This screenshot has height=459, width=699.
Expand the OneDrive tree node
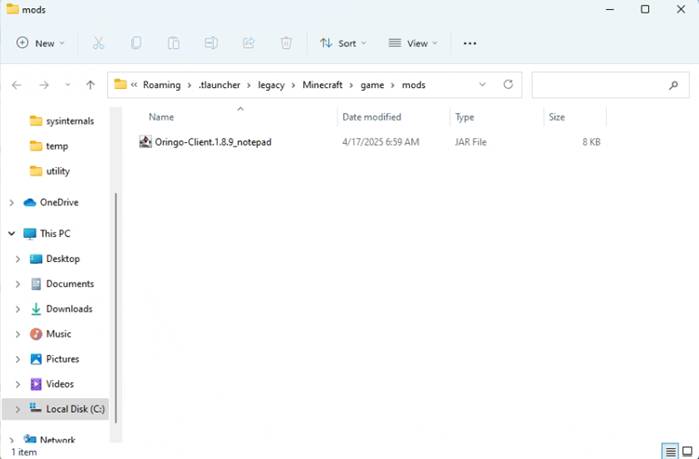pyautogui.click(x=12, y=202)
